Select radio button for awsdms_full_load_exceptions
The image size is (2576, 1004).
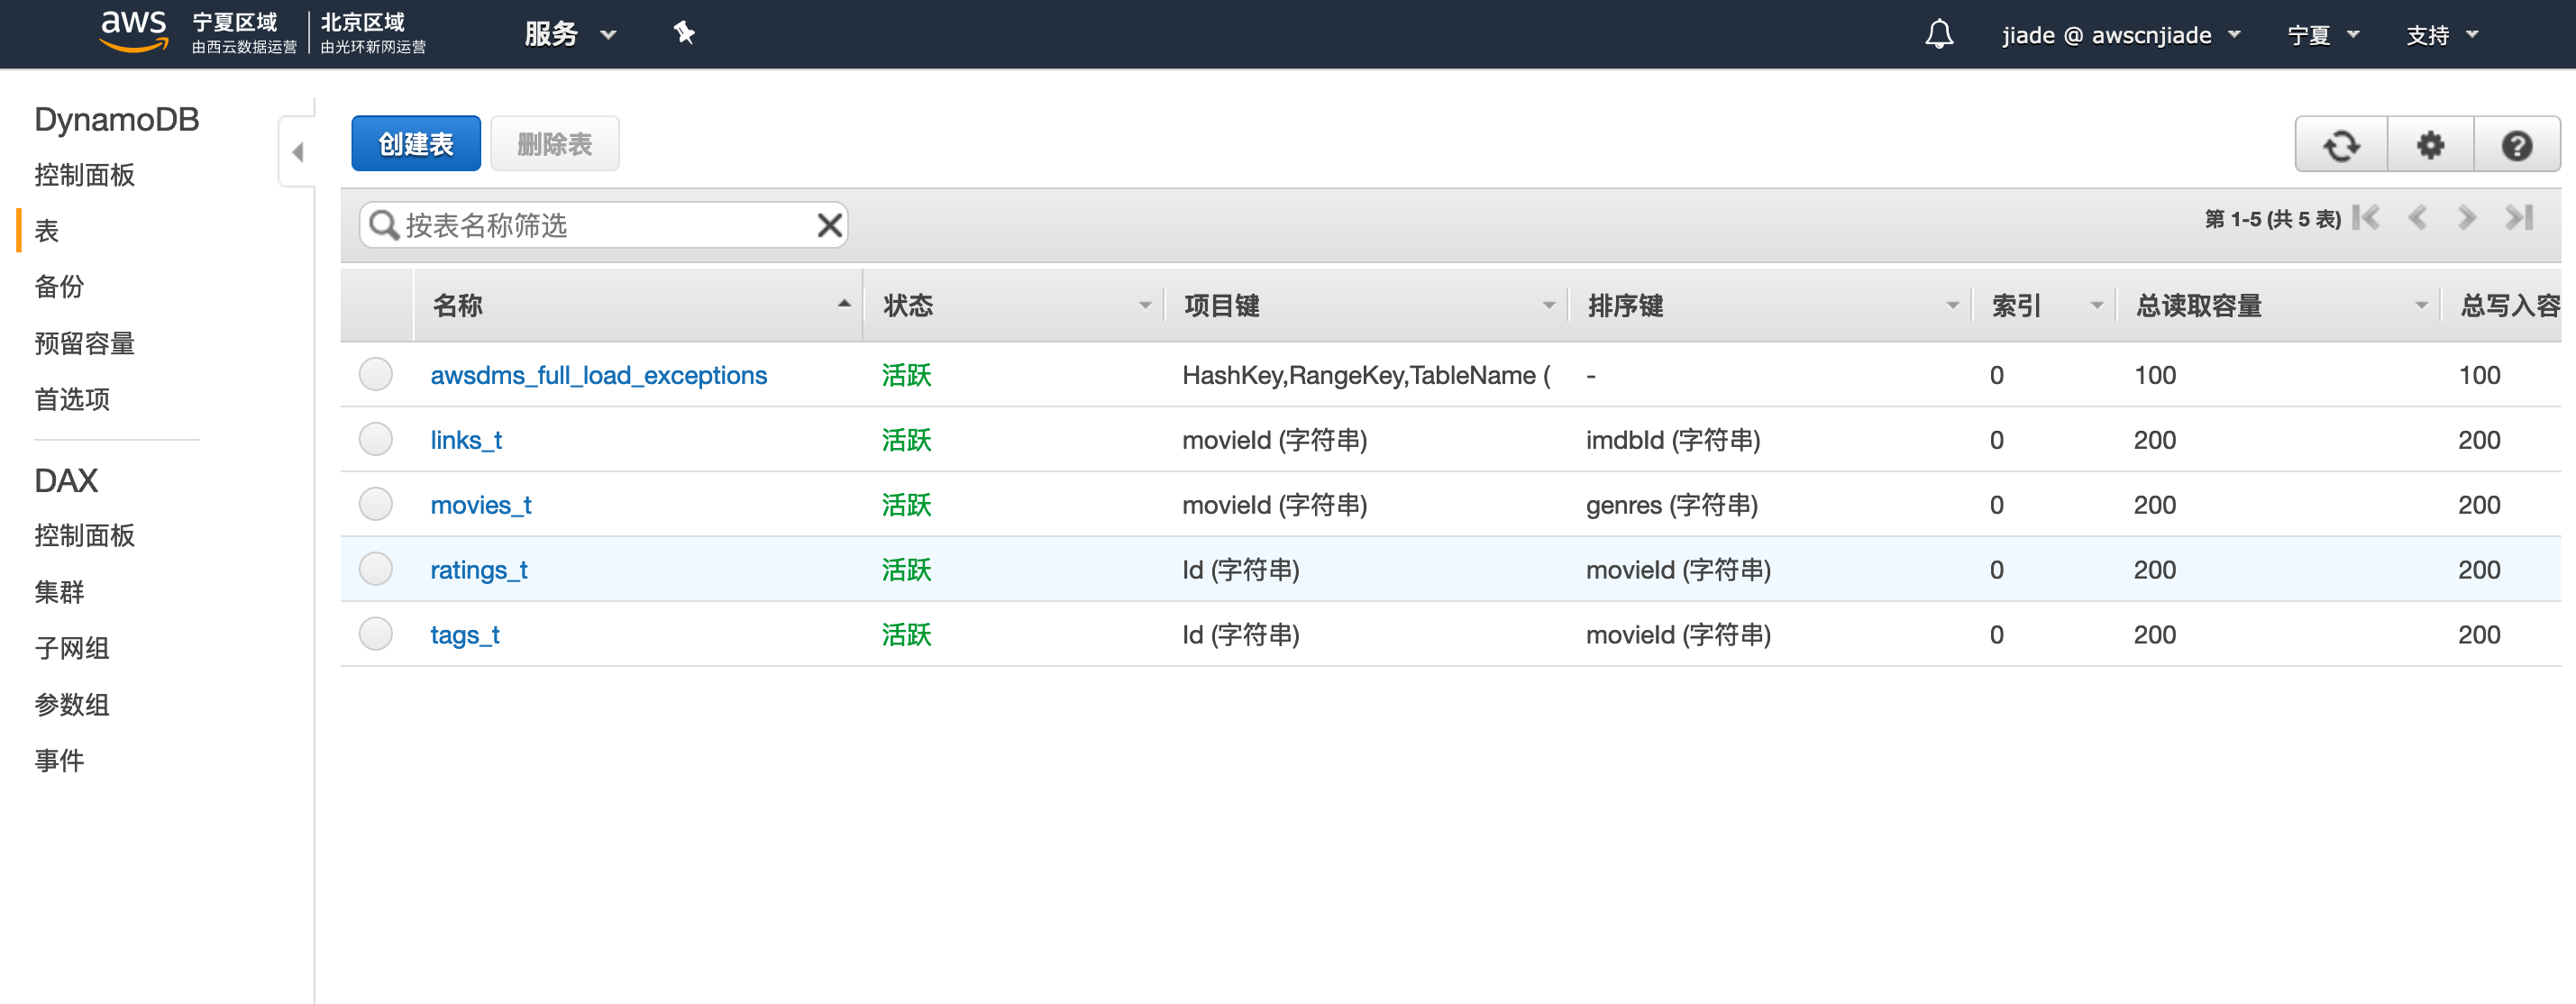[376, 375]
